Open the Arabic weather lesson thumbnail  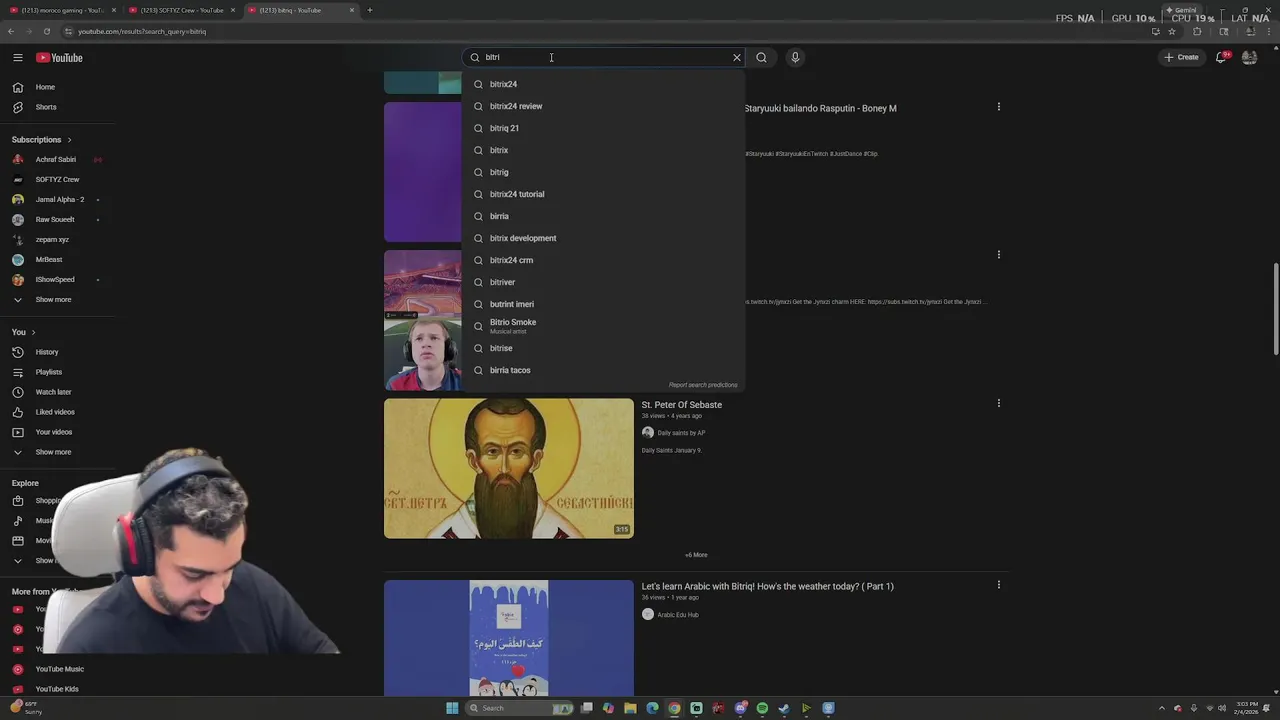(509, 638)
